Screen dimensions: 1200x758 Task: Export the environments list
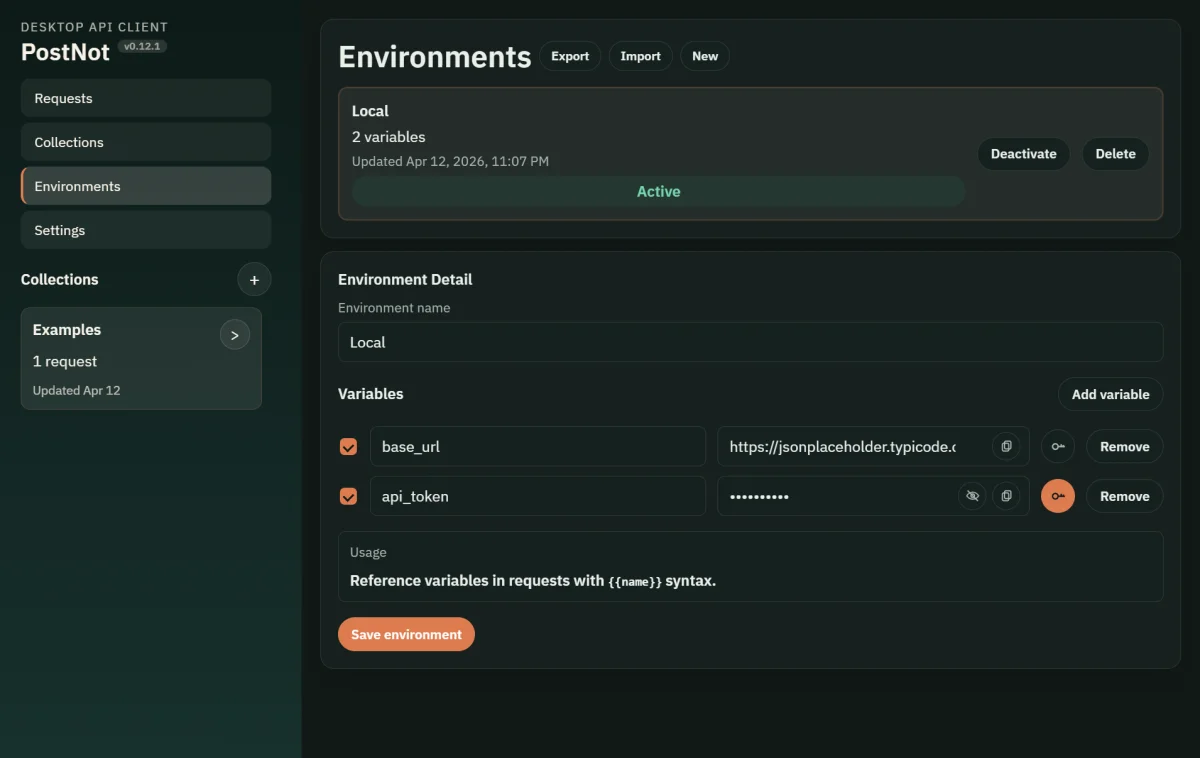570,56
